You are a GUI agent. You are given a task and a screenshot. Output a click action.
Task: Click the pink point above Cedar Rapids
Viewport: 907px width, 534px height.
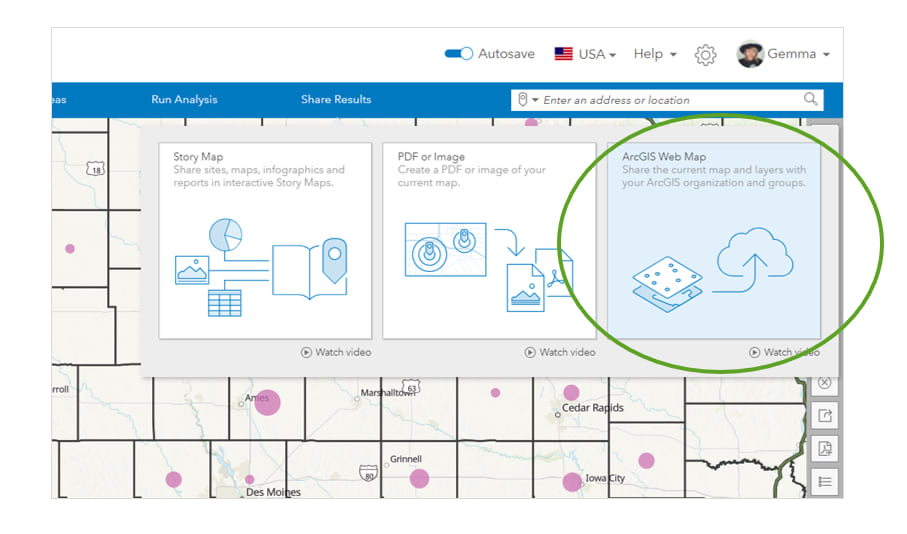pyautogui.click(x=572, y=393)
